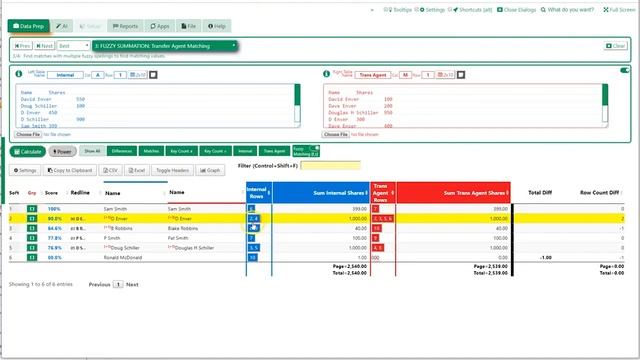The width and height of the screenshot is (640, 360).
Task: Select the Internal filter button
Action: [245, 151]
